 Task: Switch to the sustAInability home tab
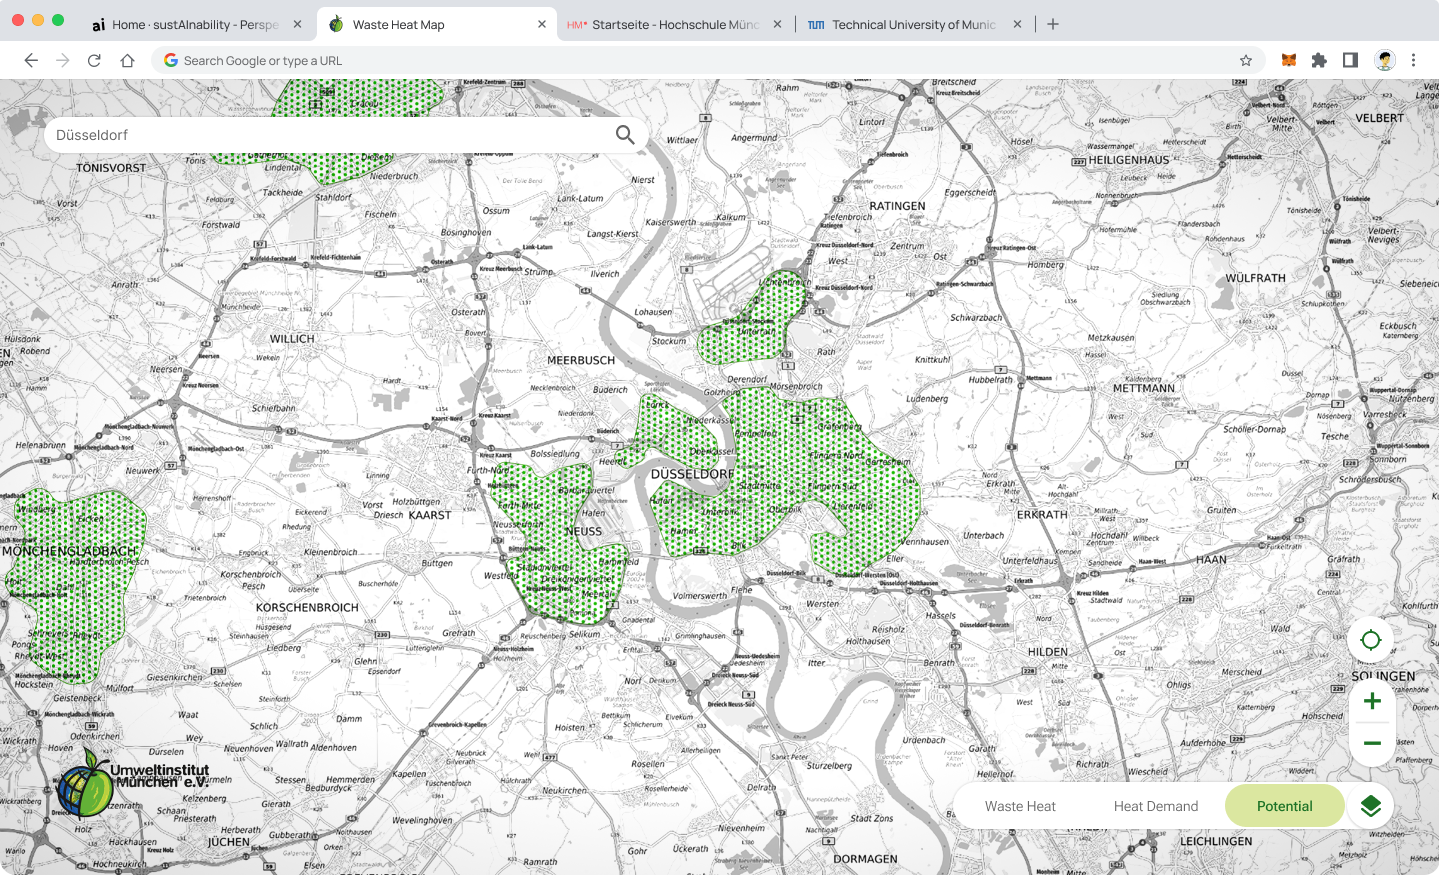tap(195, 24)
